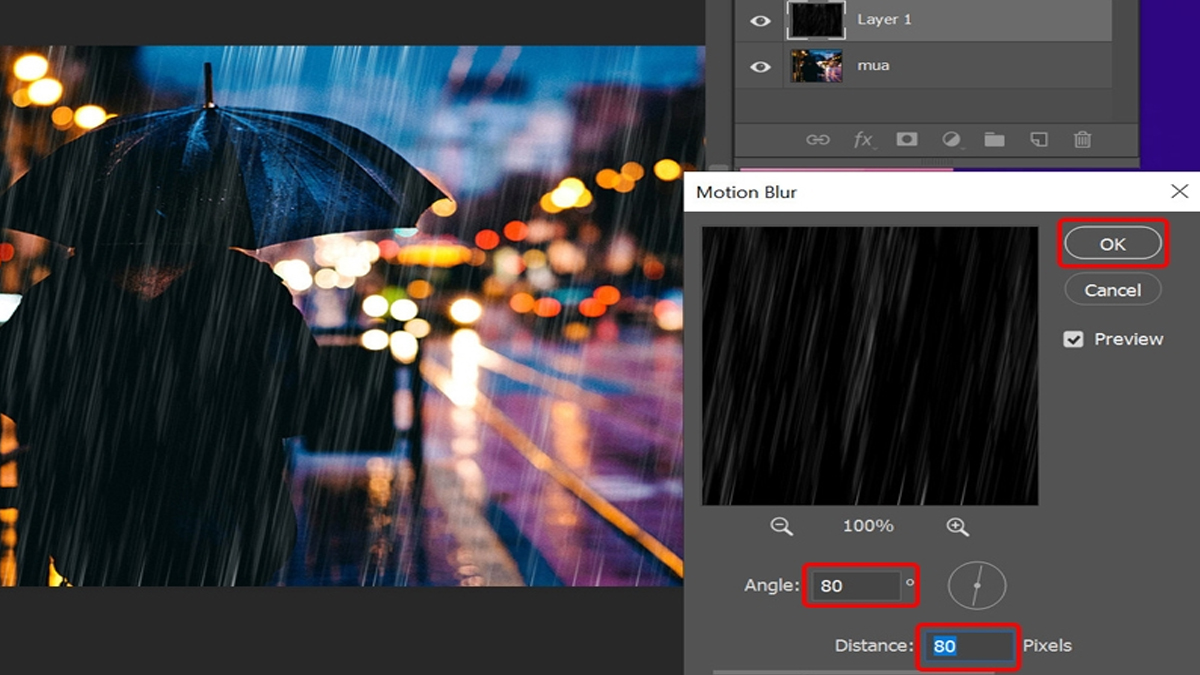
Task: Open the adjustment layer circle menu
Action: pos(951,140)
